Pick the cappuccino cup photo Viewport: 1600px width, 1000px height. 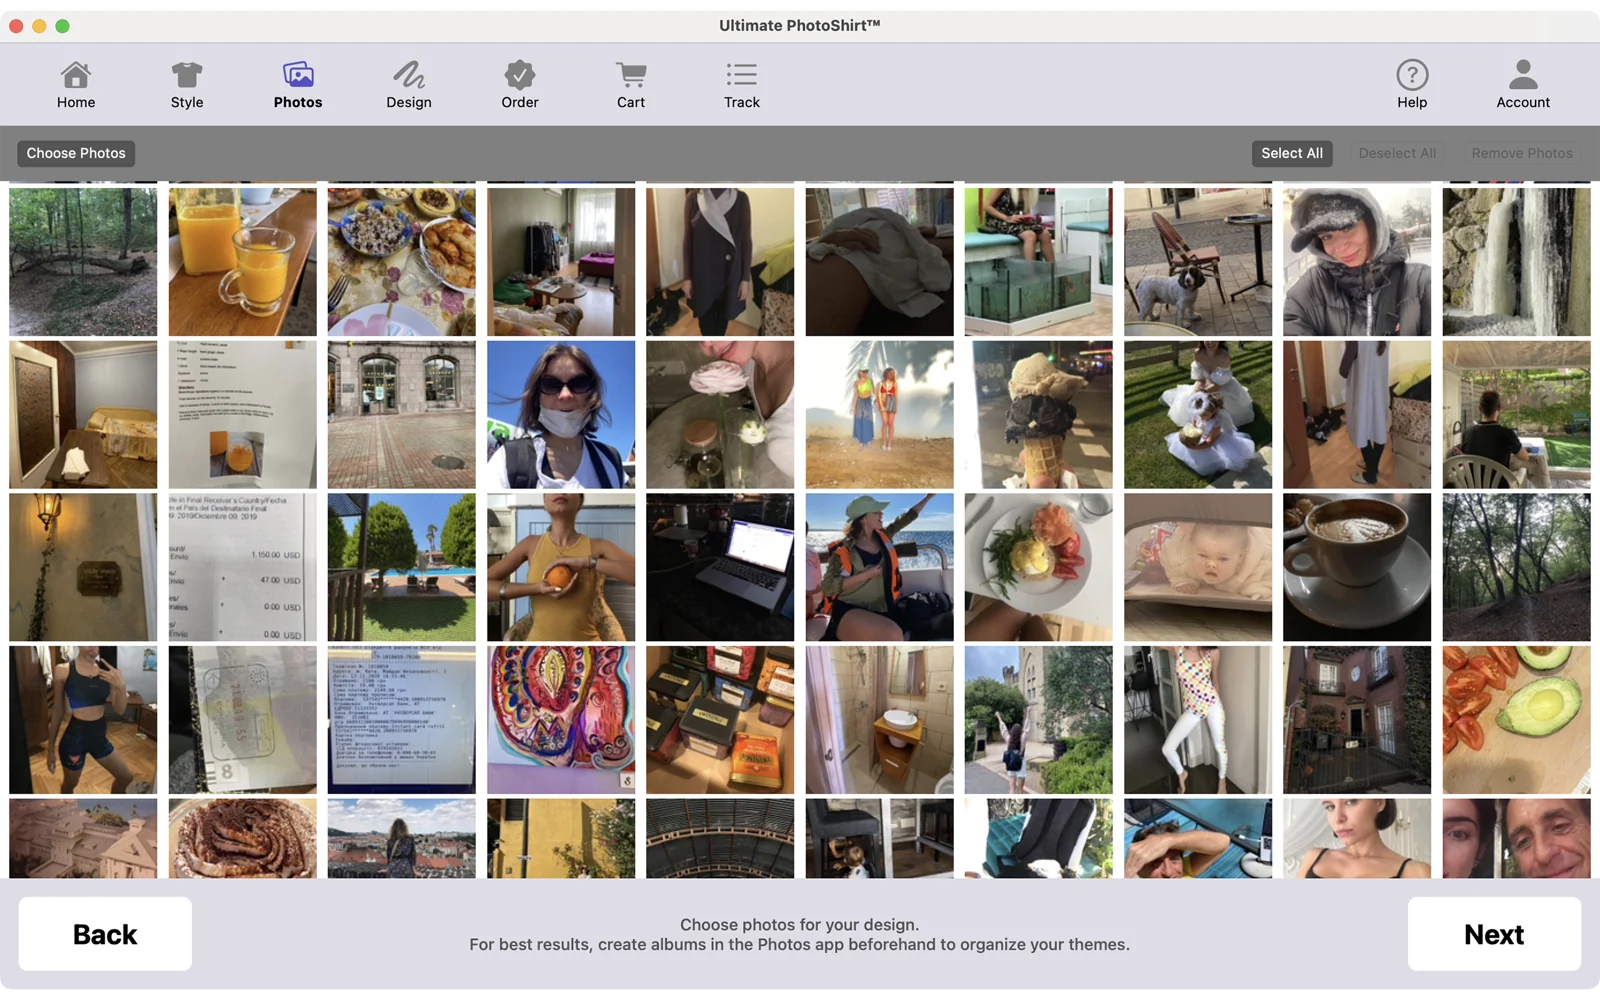[x=1357, y=567]
